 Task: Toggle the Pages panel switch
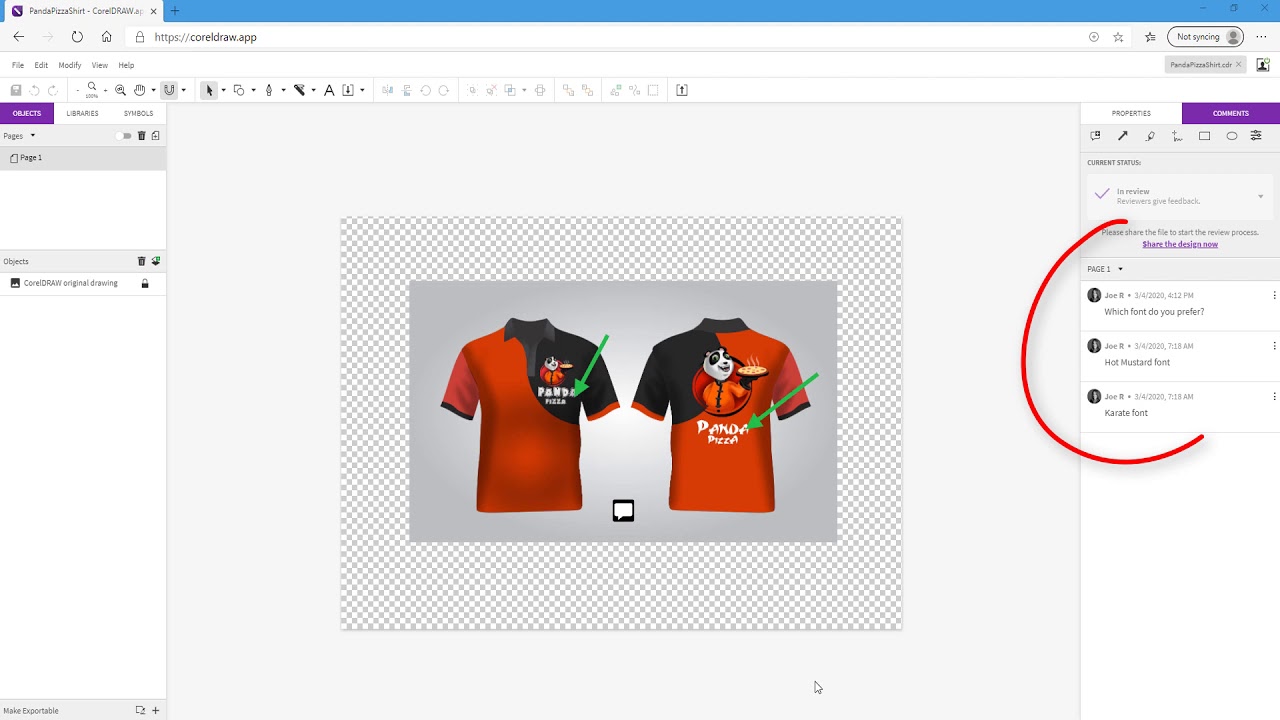(124, 136)
